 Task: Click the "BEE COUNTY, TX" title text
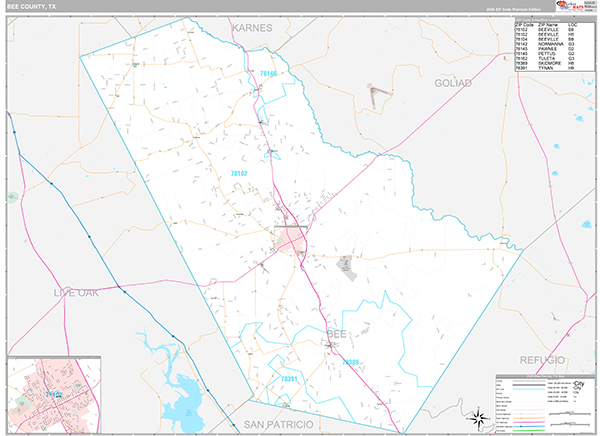pos(31,7)
